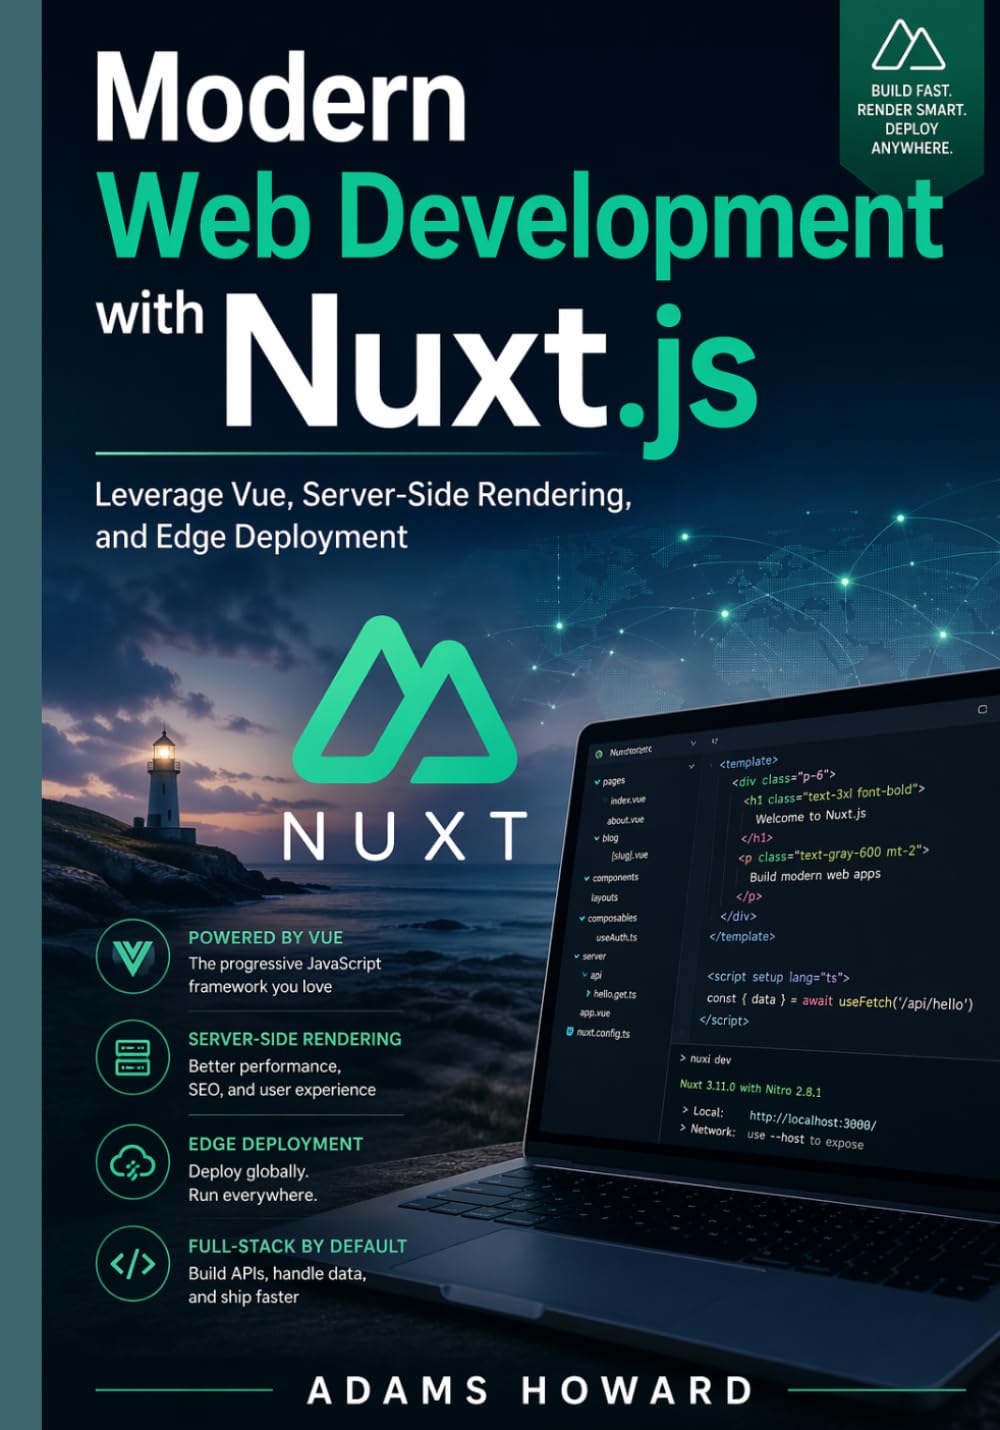This screenshot has width=1000, height=1430.
Task: Click the subtitle 'Leverage Vue, Server-Side Rendering'
Action: tap(363, 494)
